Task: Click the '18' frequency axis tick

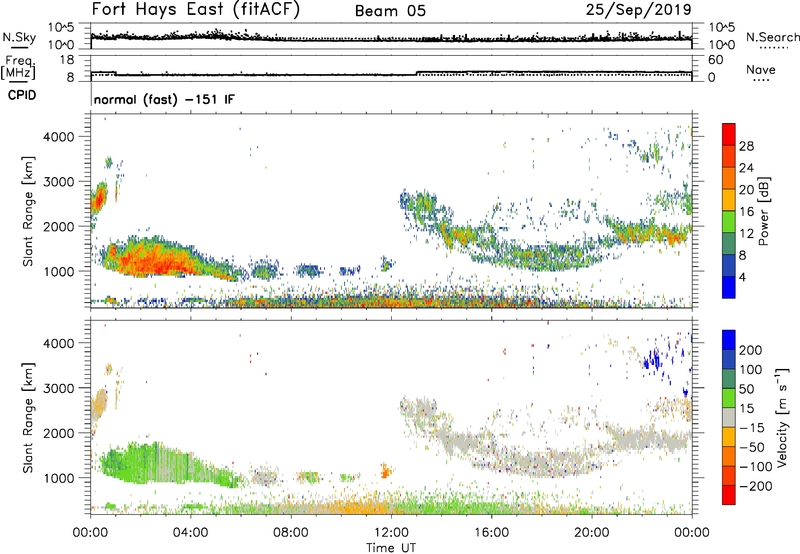Action: [67, 60]
